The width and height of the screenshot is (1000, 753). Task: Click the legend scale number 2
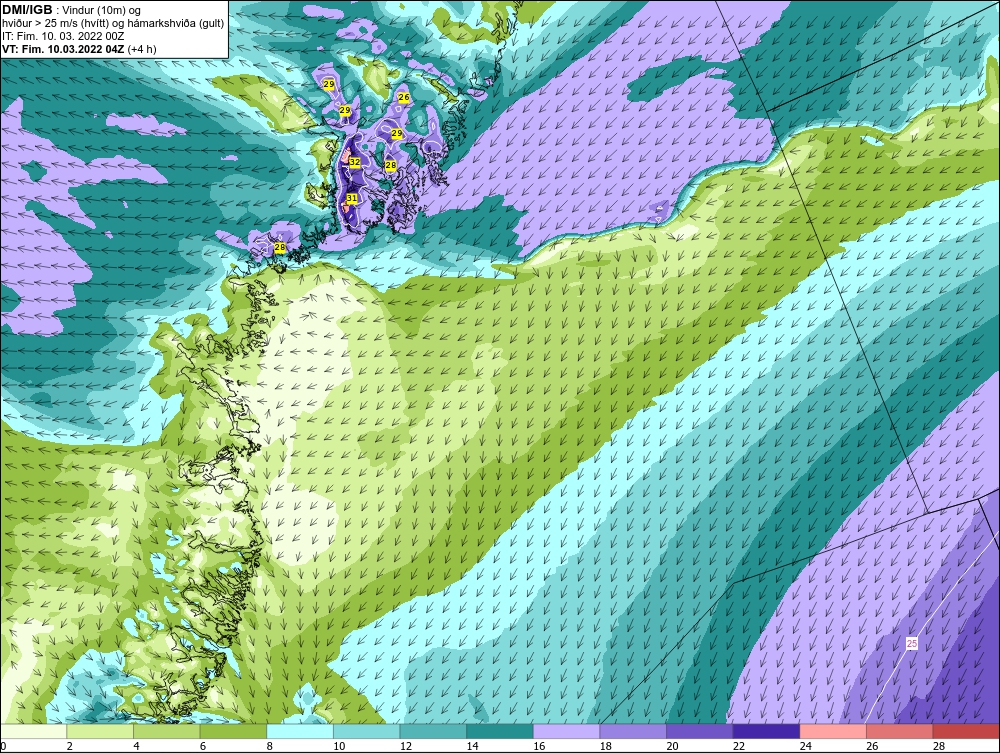pyautogui.click(x=70, y=746)
